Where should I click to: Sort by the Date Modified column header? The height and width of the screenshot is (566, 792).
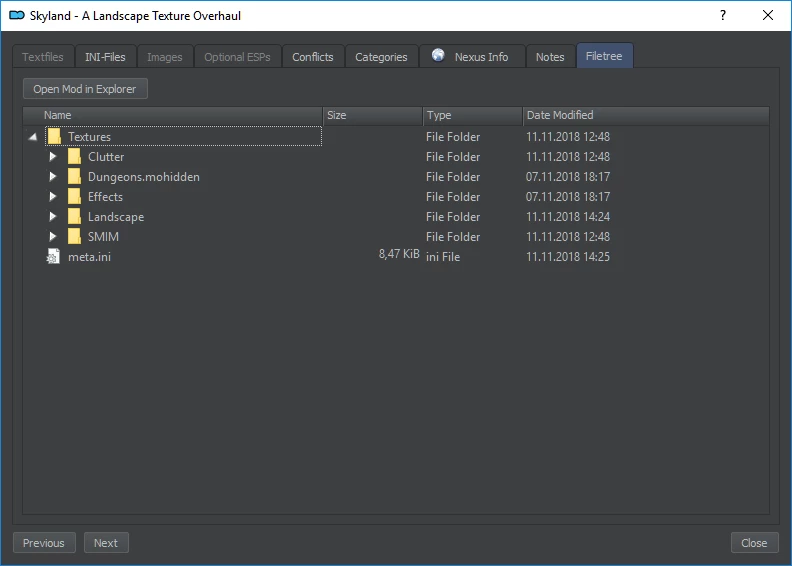click(x=646, y=115)
